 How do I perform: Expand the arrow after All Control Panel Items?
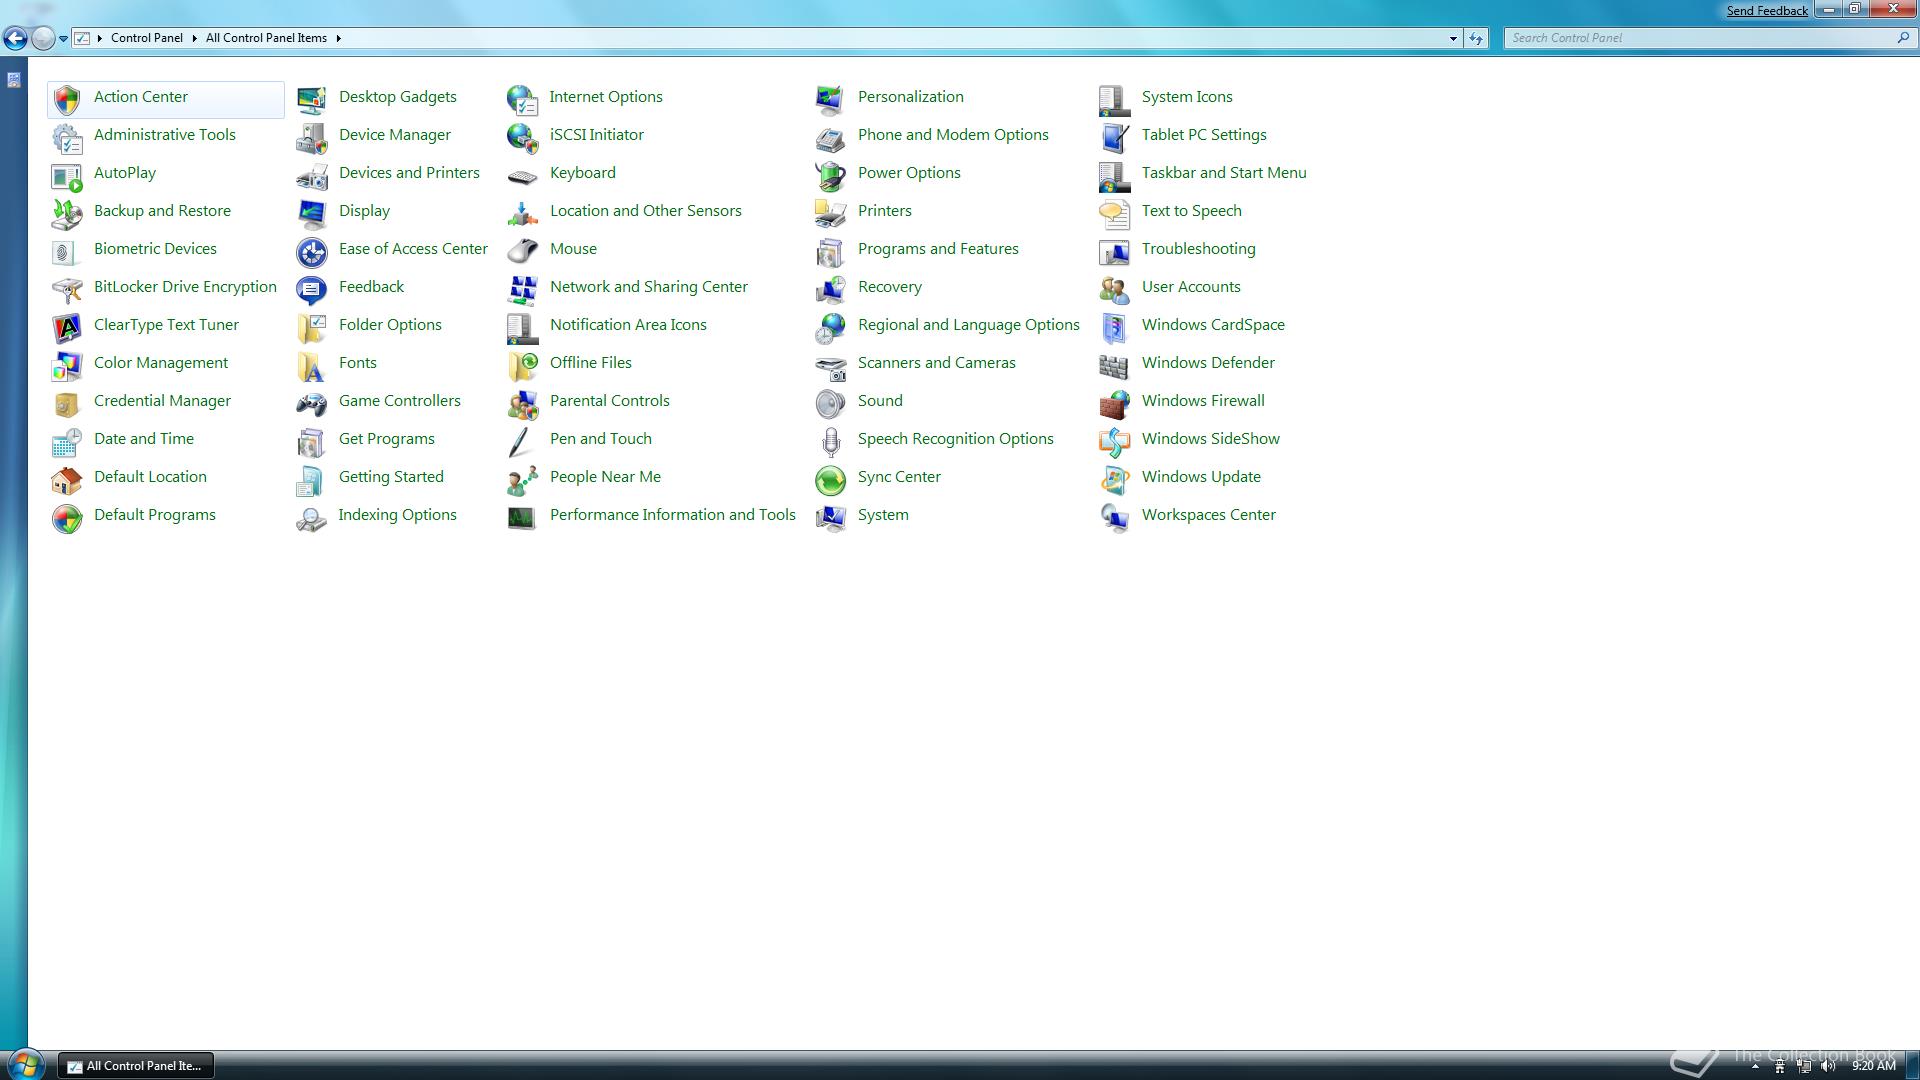coord(338,38)
